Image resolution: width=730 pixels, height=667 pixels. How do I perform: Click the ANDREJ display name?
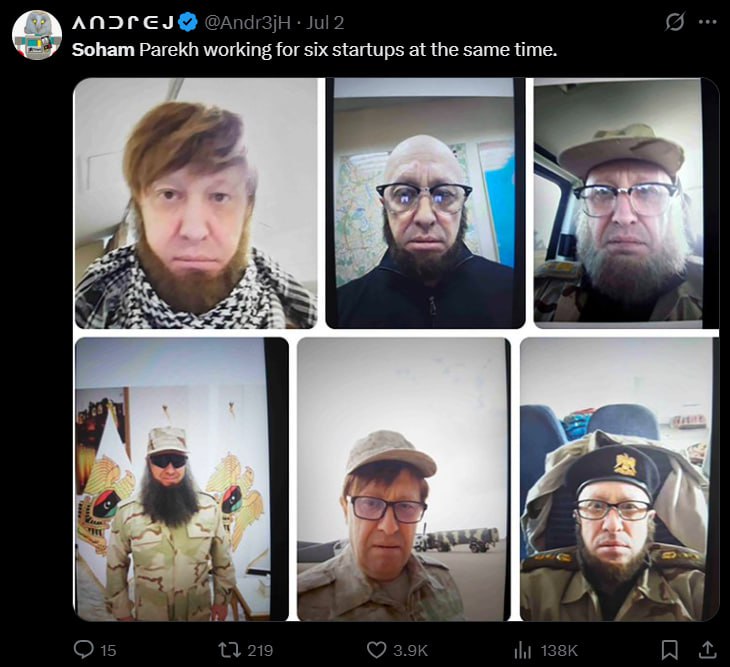[123, 22]
